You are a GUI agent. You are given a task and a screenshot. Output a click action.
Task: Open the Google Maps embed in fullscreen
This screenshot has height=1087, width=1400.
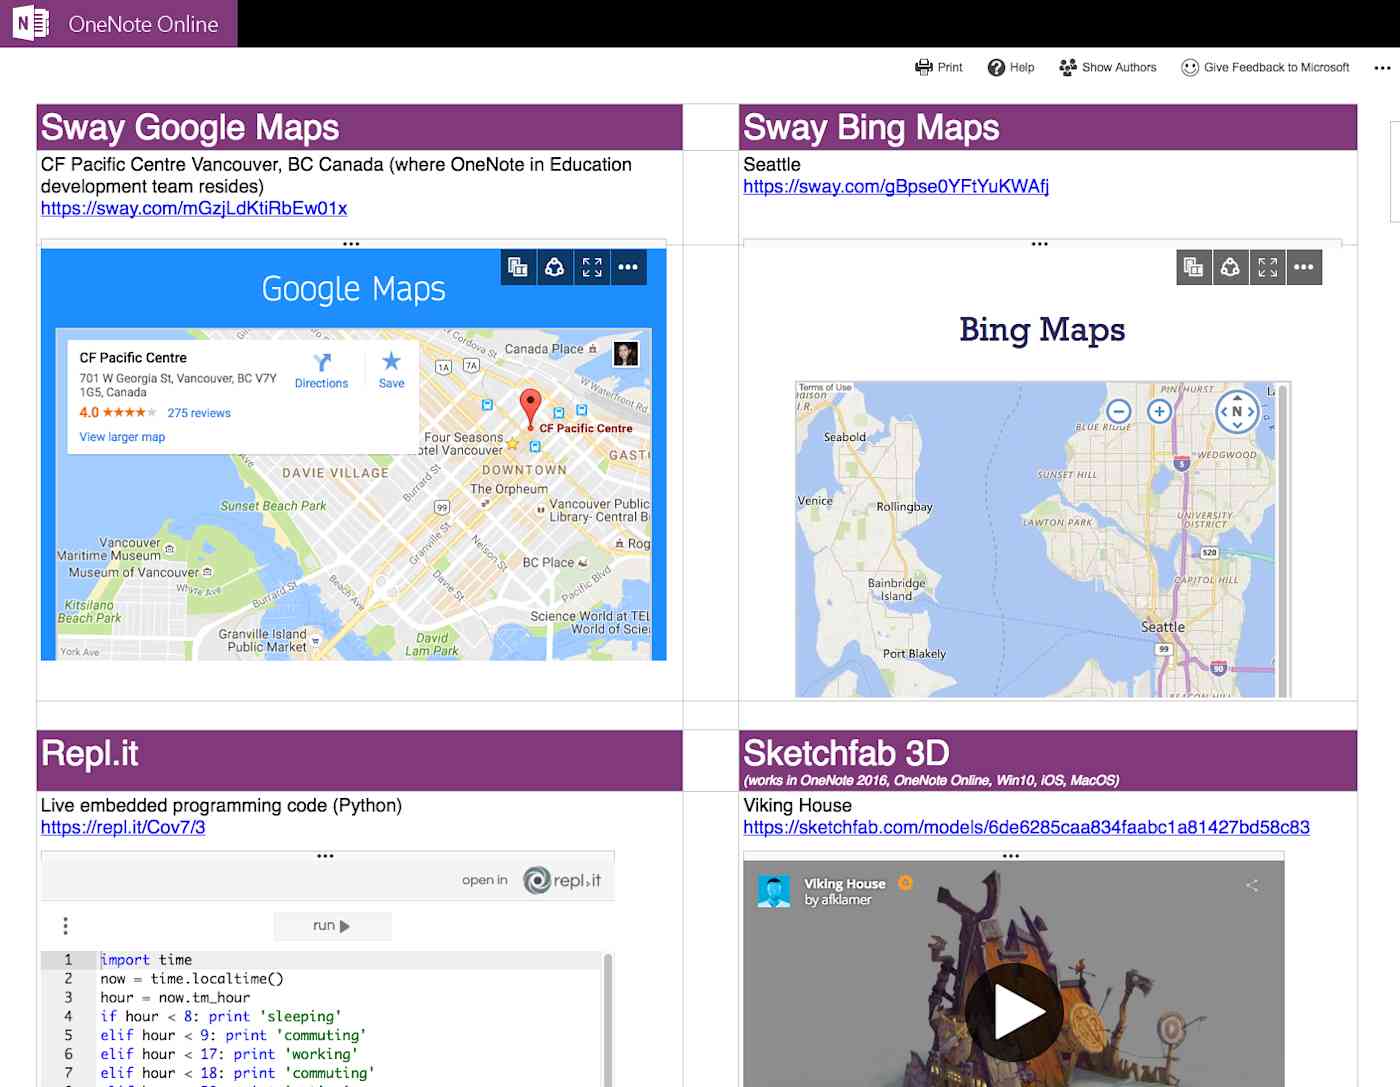point(592,267)
